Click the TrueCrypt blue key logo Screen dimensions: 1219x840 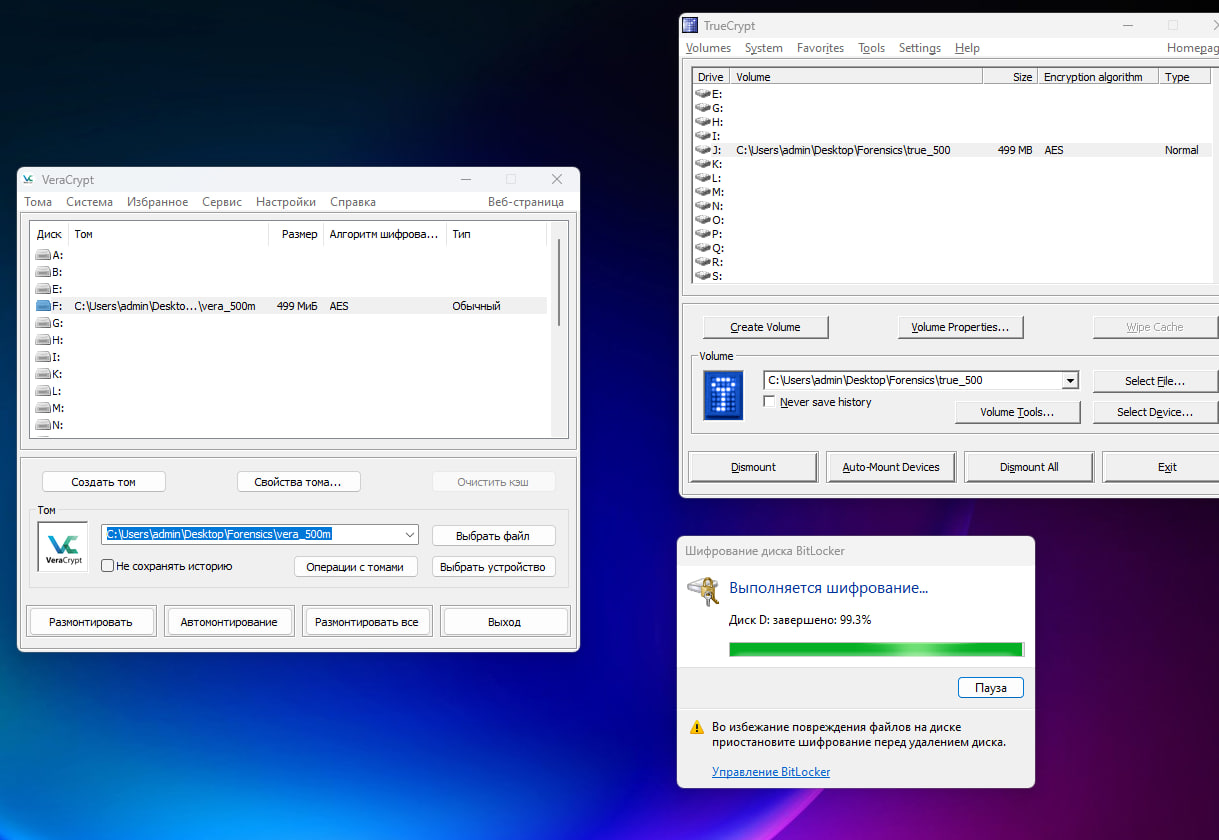[x=723, y=395]
